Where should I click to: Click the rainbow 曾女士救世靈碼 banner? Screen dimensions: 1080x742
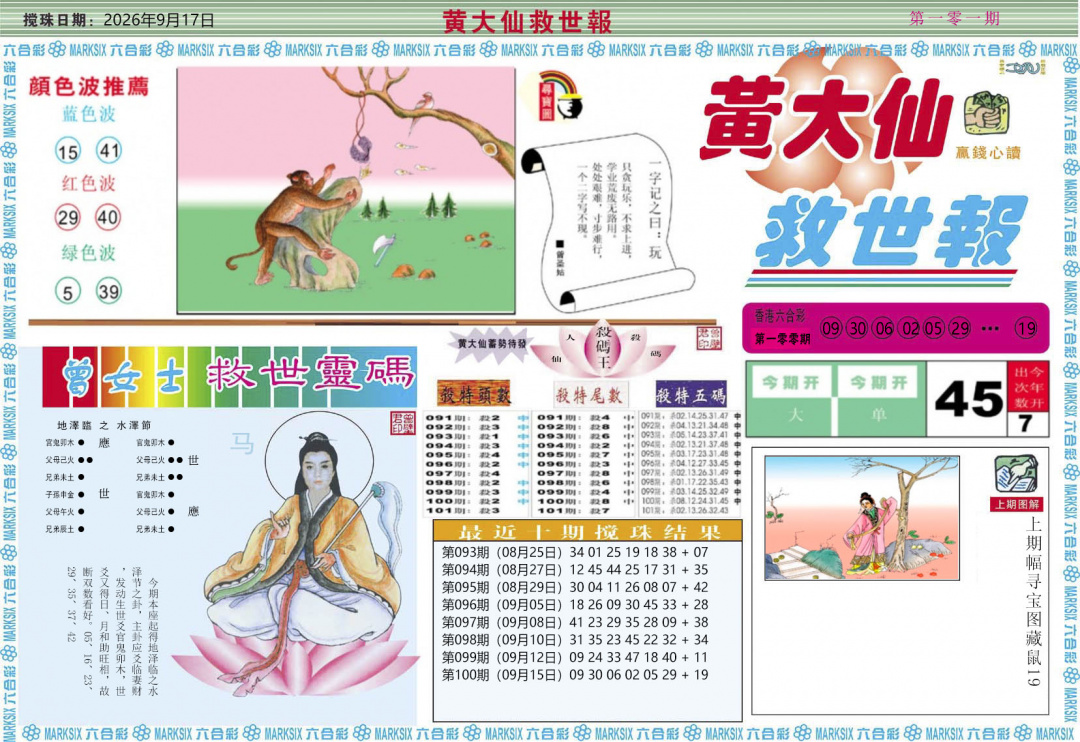pyautogui.click(x=229, y=377)
